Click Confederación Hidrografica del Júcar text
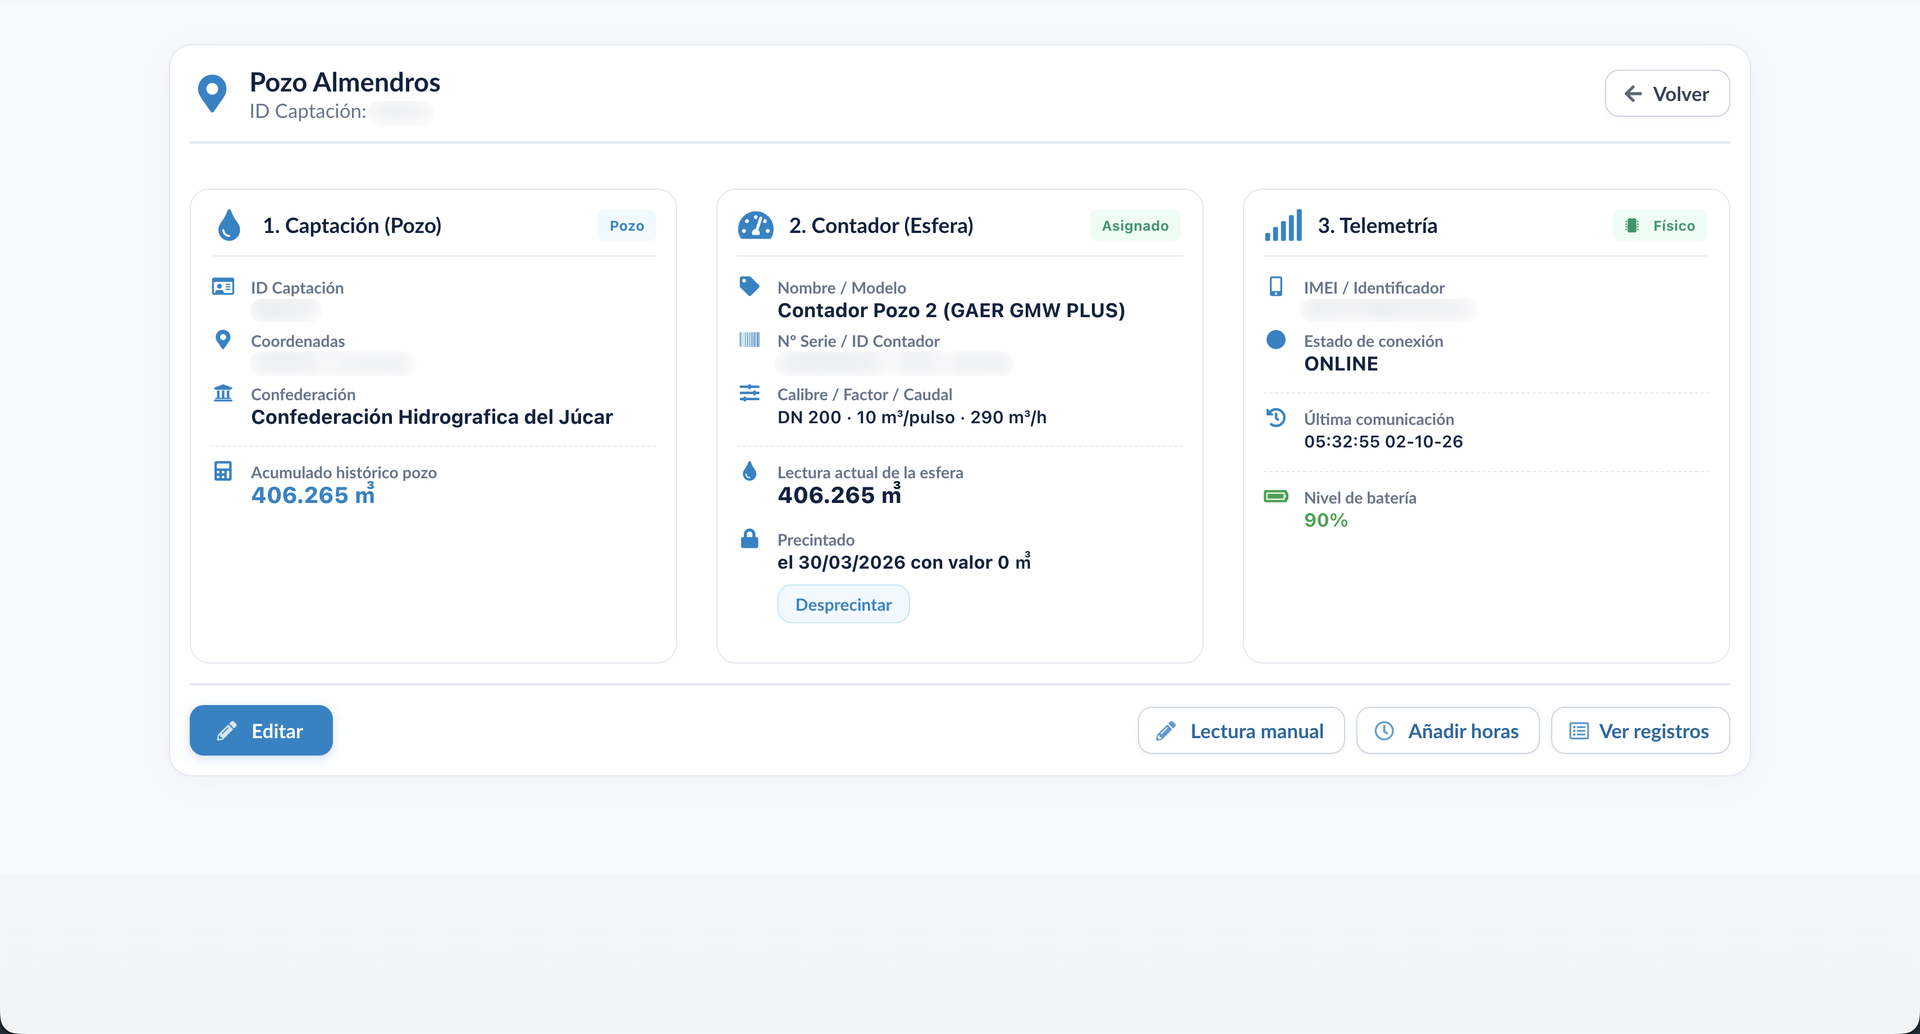Viewport: 1920px width, 1034px height. (432, 417)
